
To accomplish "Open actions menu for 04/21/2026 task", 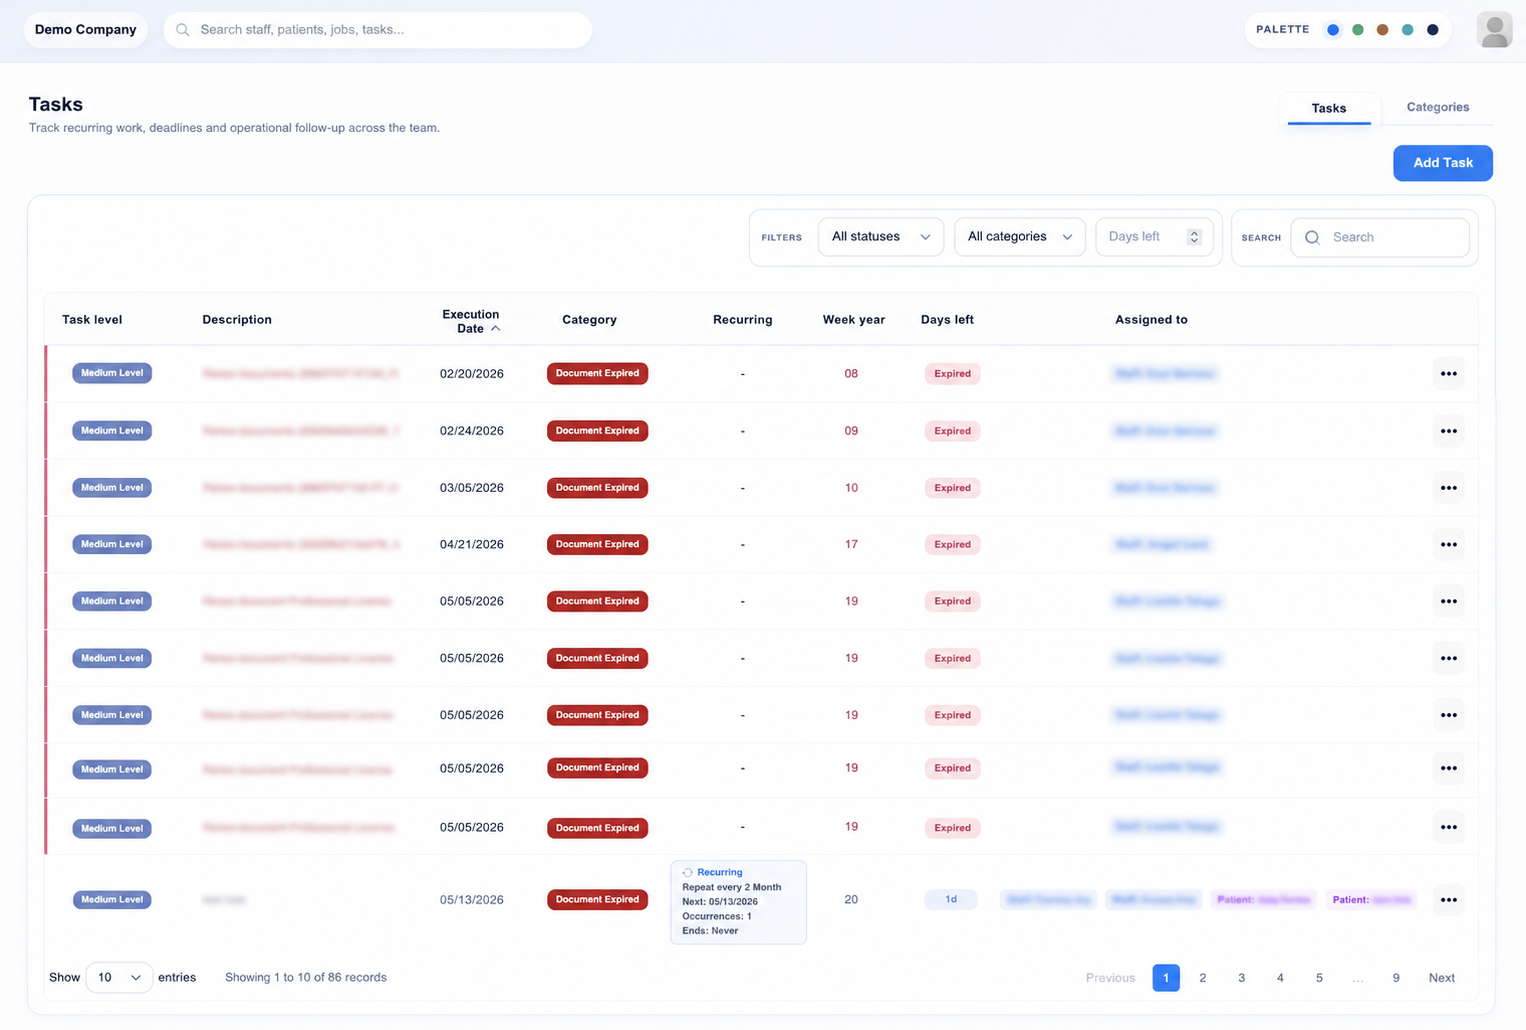I will (1448, 545).
